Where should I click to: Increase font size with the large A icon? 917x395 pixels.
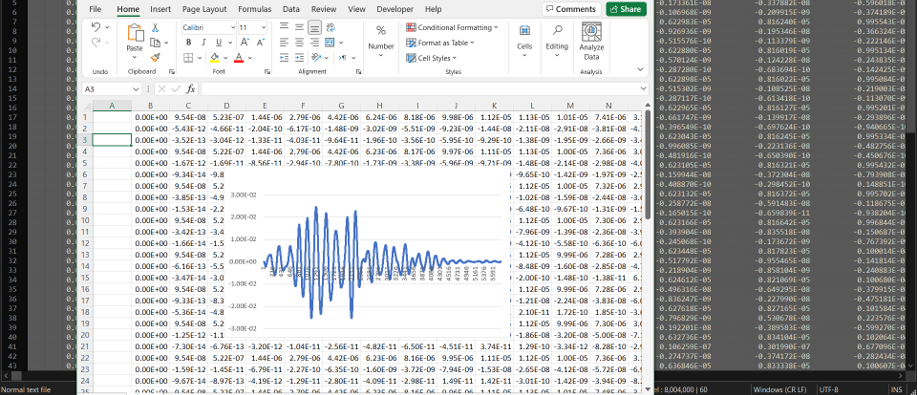click(245, 42)
